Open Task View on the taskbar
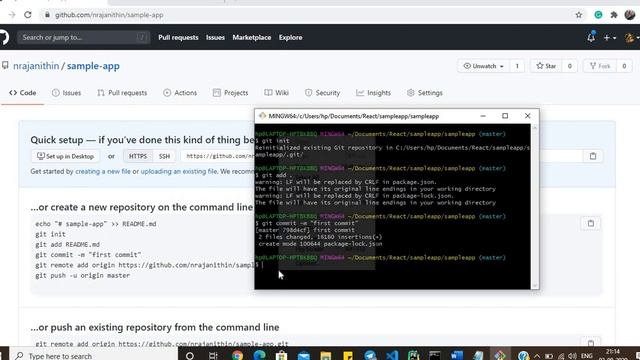Image resolution: width=640 pixels, height=360 pixels. 213,356
